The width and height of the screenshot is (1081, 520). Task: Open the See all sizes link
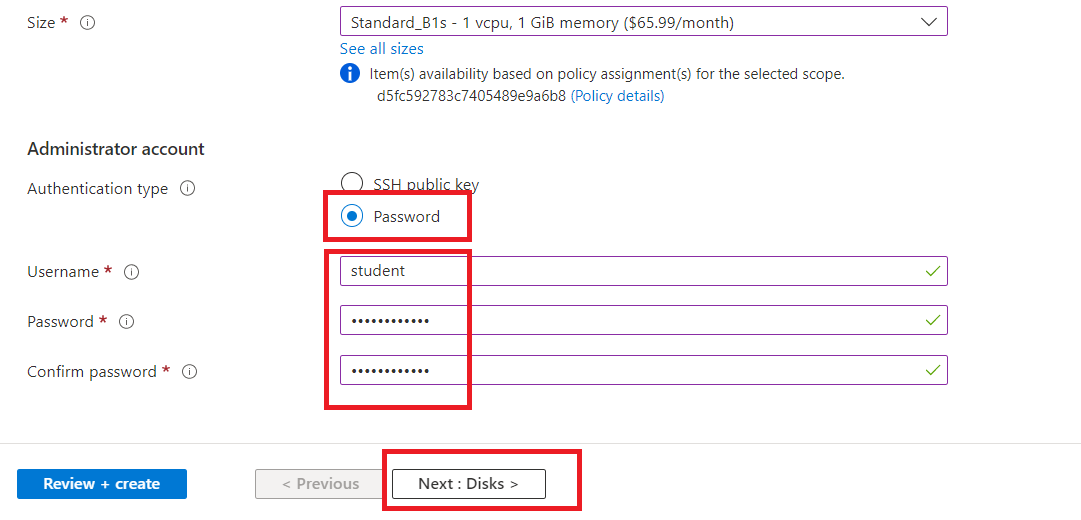(381, 49)
